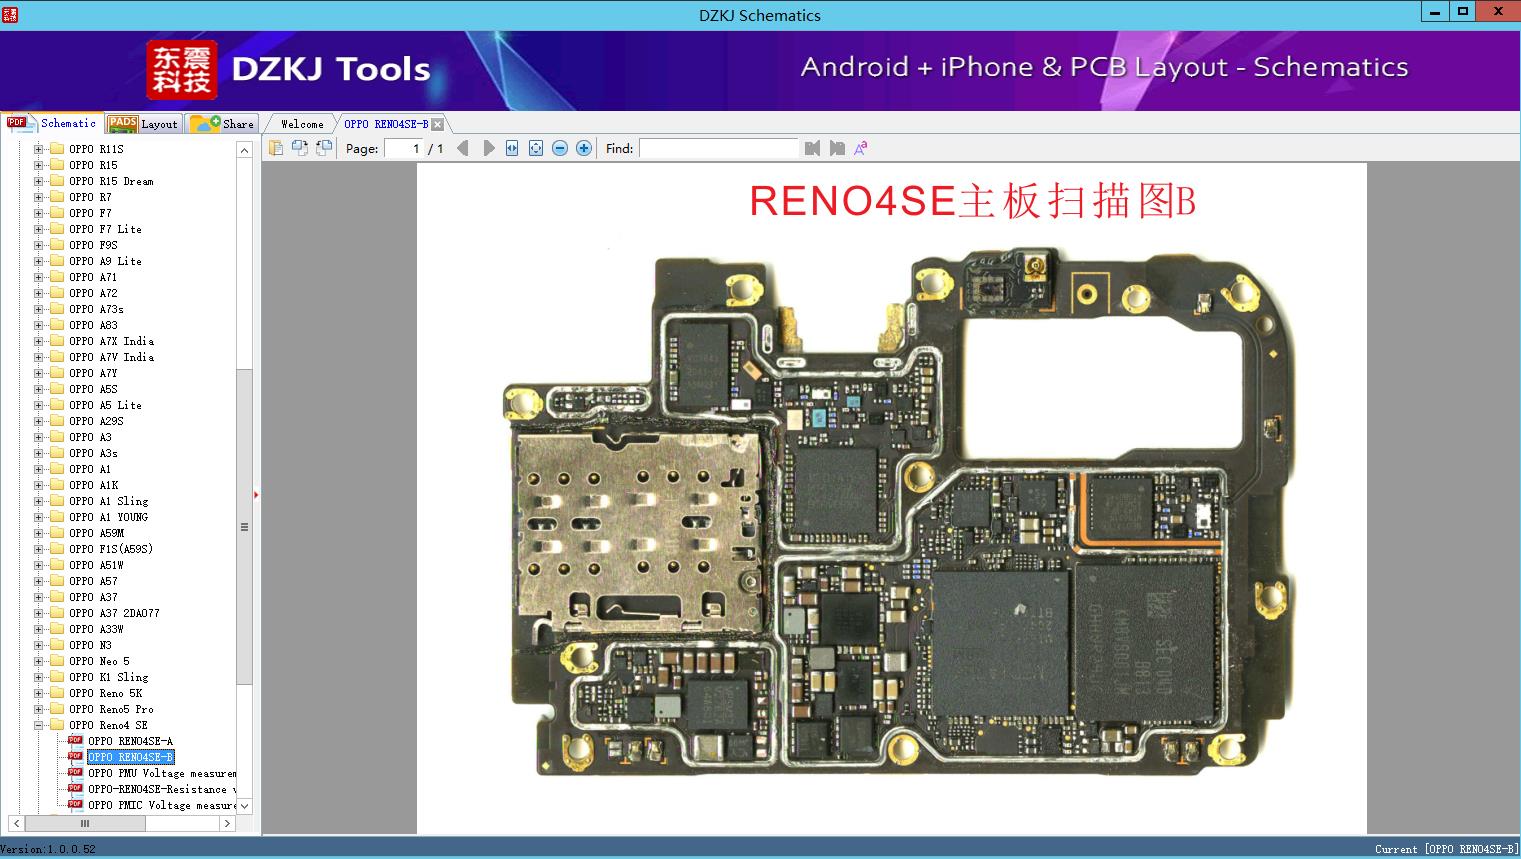The width and height of the screenshot is (1521, 859).
Task: Click the OPPO R11S folder icon
Action: (x=57, y=149)
